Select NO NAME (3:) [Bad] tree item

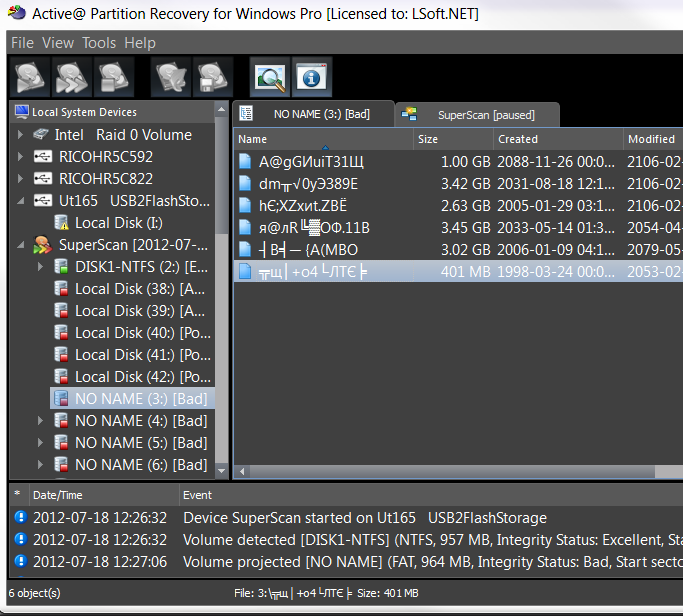pos(132,399)
